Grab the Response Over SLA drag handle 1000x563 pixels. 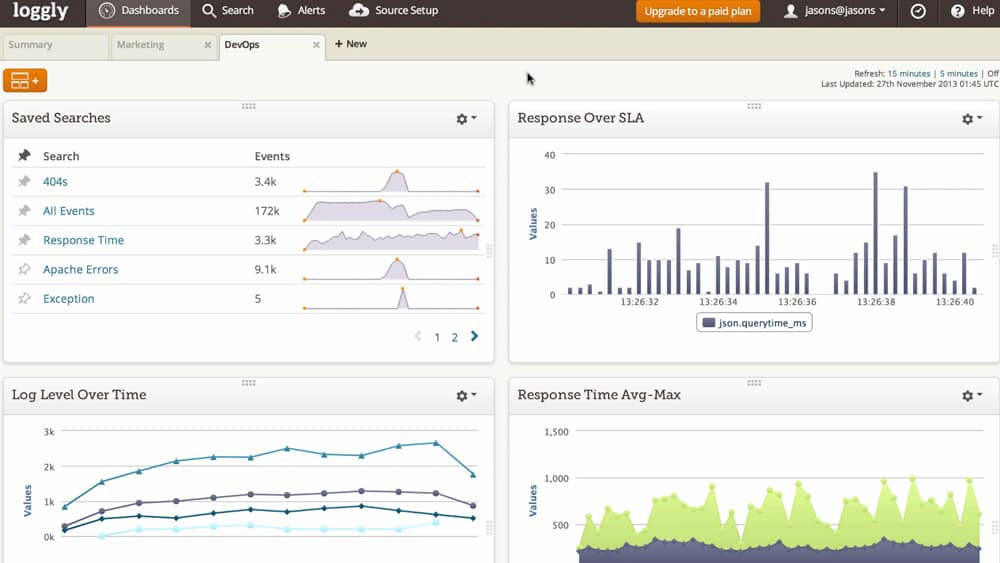754,106
